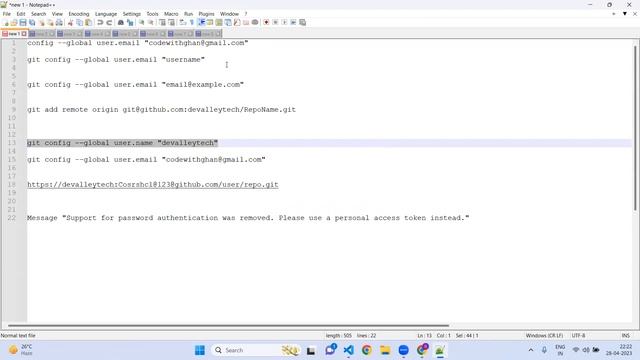The image size is (640, 360).
Task: Open the Edit menu
Action: click(20, 14)
